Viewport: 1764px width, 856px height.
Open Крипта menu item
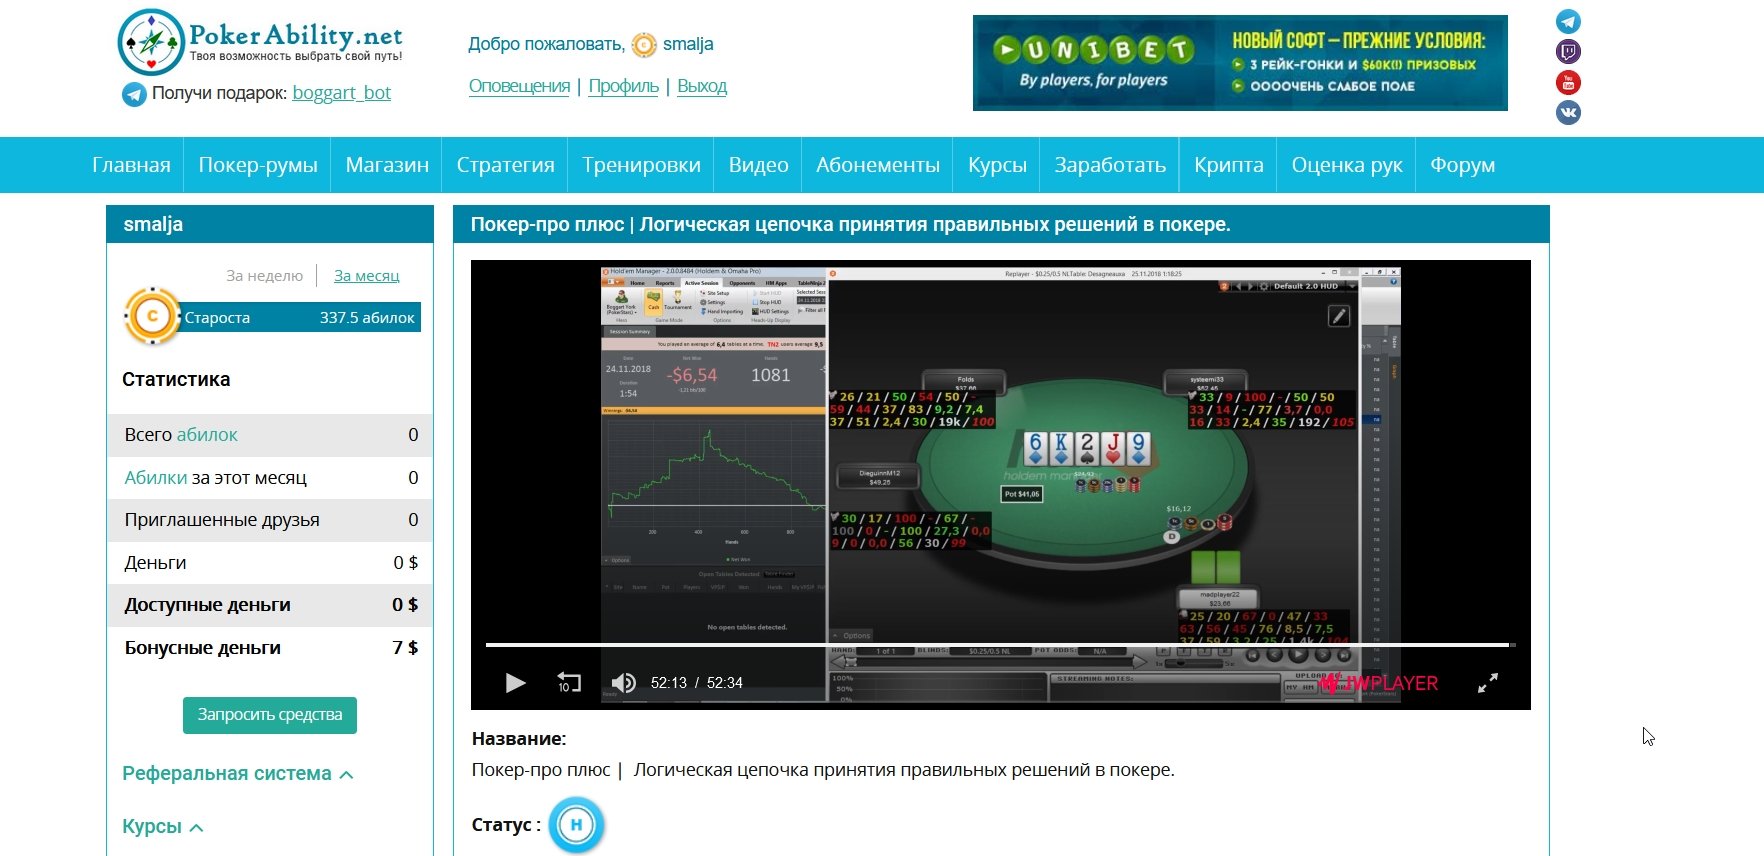[x=1228, y=165]
